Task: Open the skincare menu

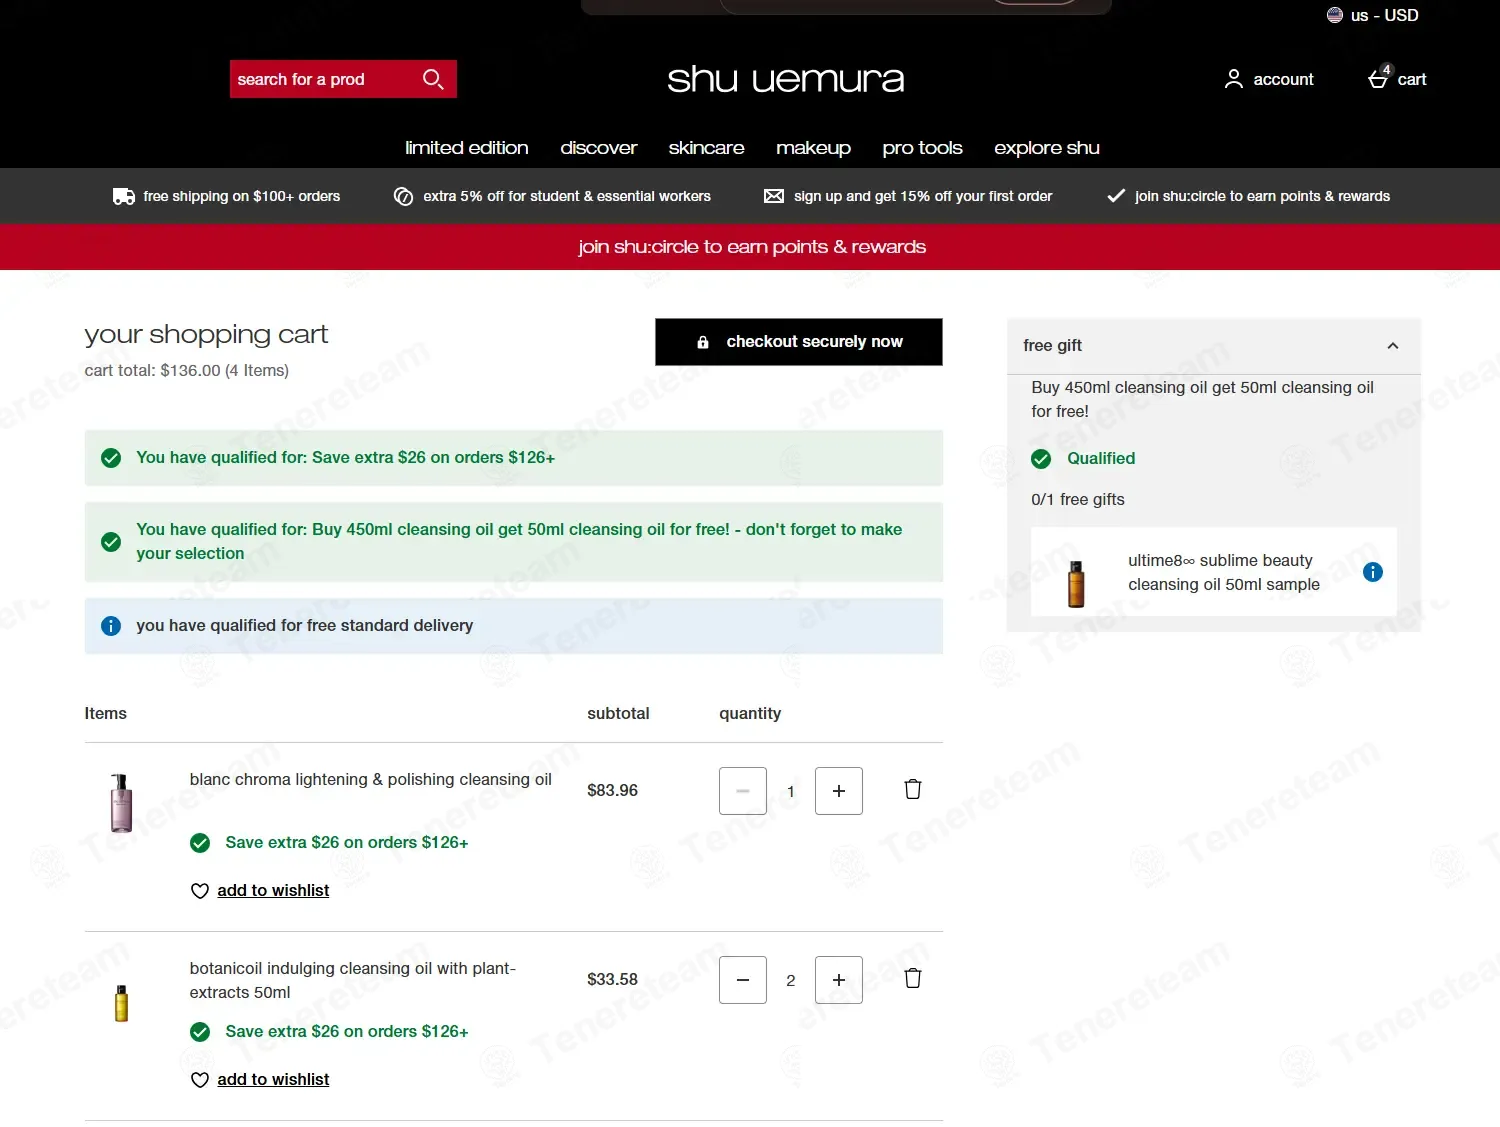Action: click(x=707, y=148)
